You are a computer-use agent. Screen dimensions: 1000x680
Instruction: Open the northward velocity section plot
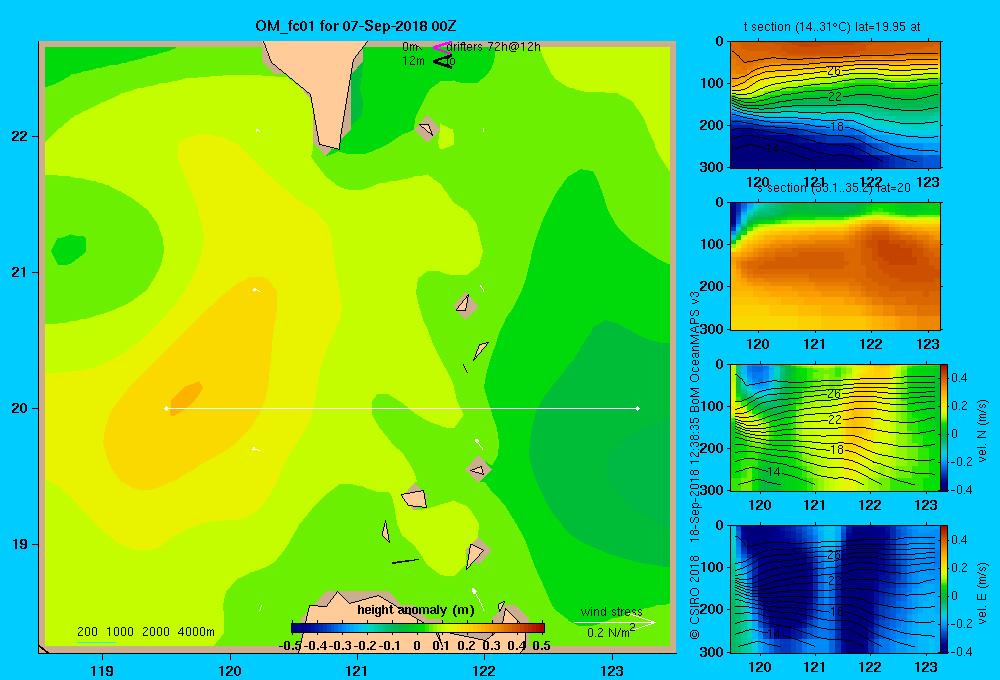[835, 427]
